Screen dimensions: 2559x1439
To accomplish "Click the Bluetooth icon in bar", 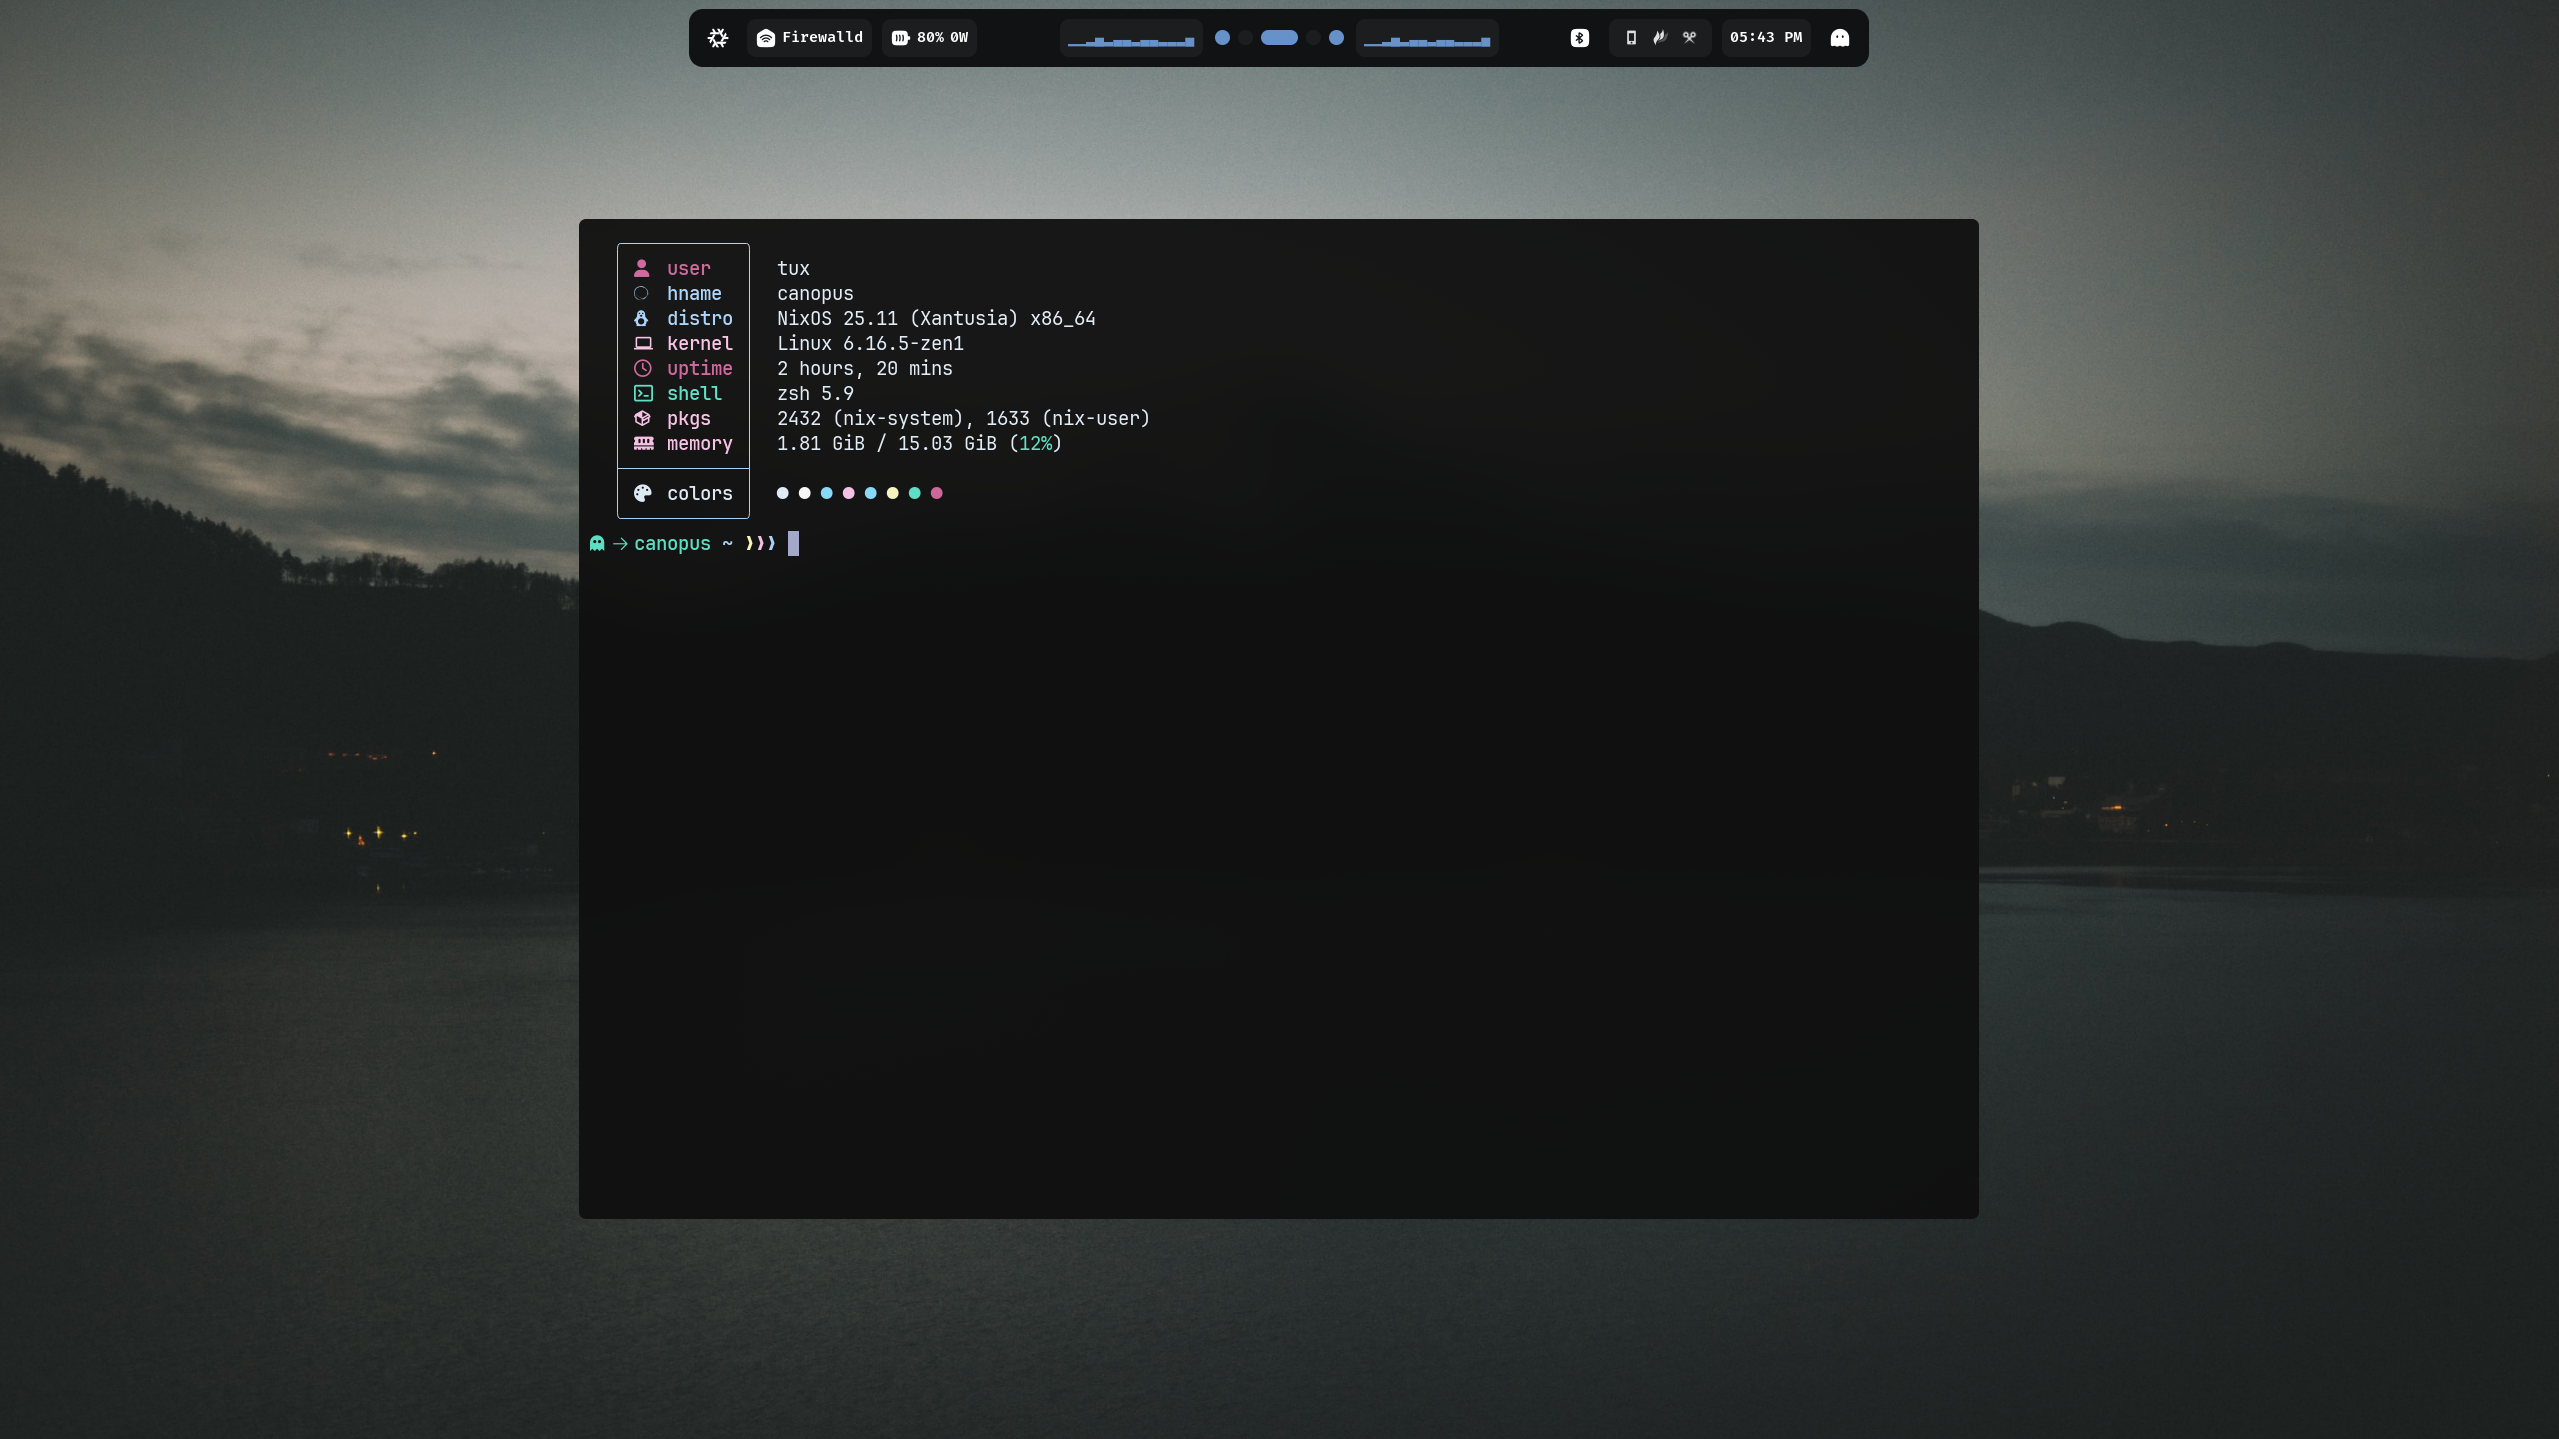I will coord(1579,38).
